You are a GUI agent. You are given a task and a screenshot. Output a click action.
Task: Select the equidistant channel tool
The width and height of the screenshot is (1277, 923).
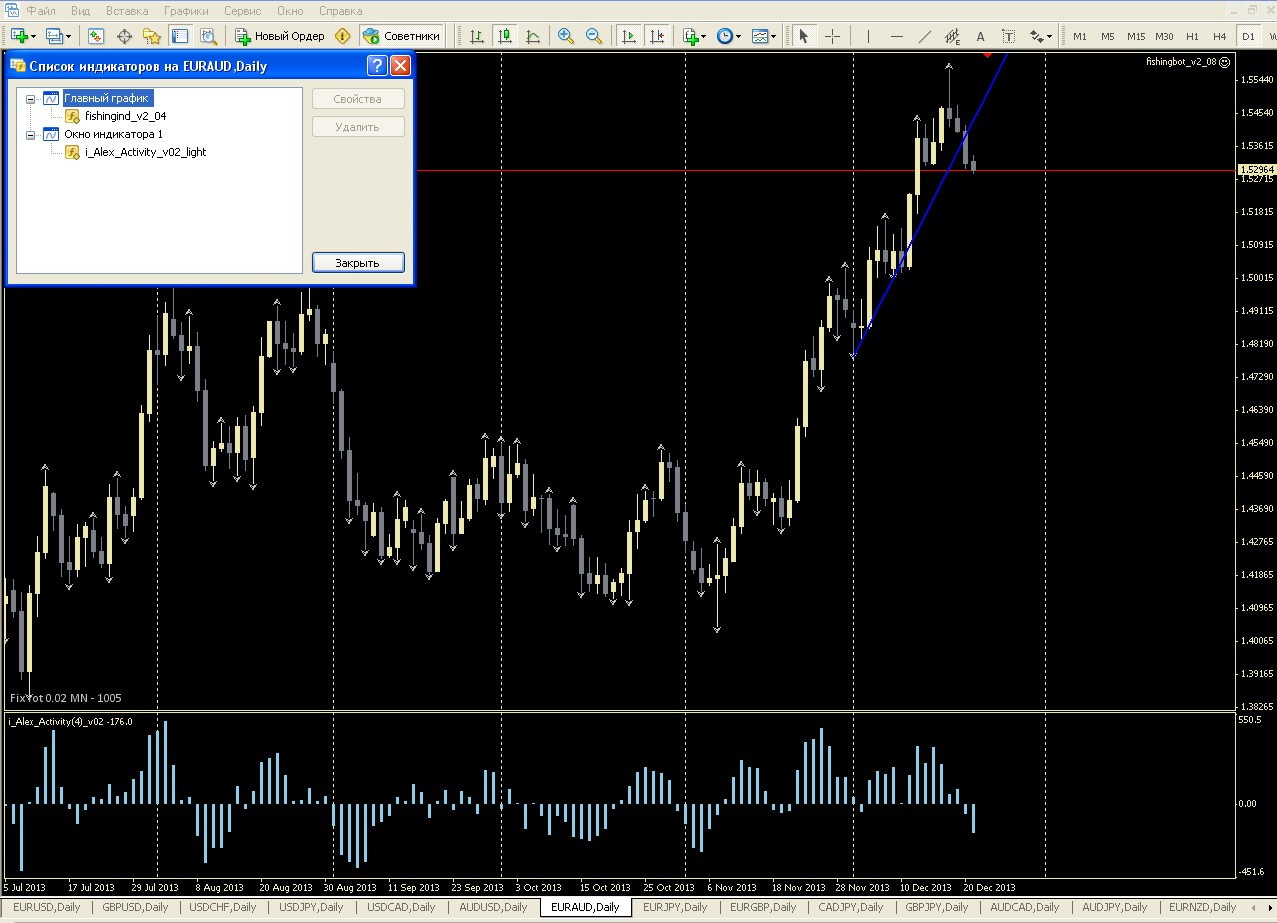pyautogui.click(x=953, y=36)
